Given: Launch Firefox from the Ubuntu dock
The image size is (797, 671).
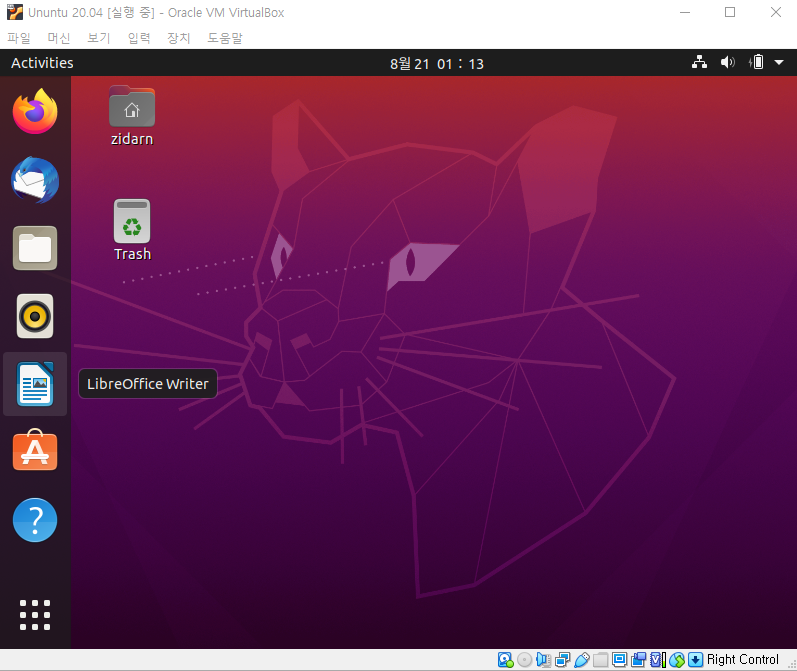Looking at the screenshot, I should click(x=35, y=111).
